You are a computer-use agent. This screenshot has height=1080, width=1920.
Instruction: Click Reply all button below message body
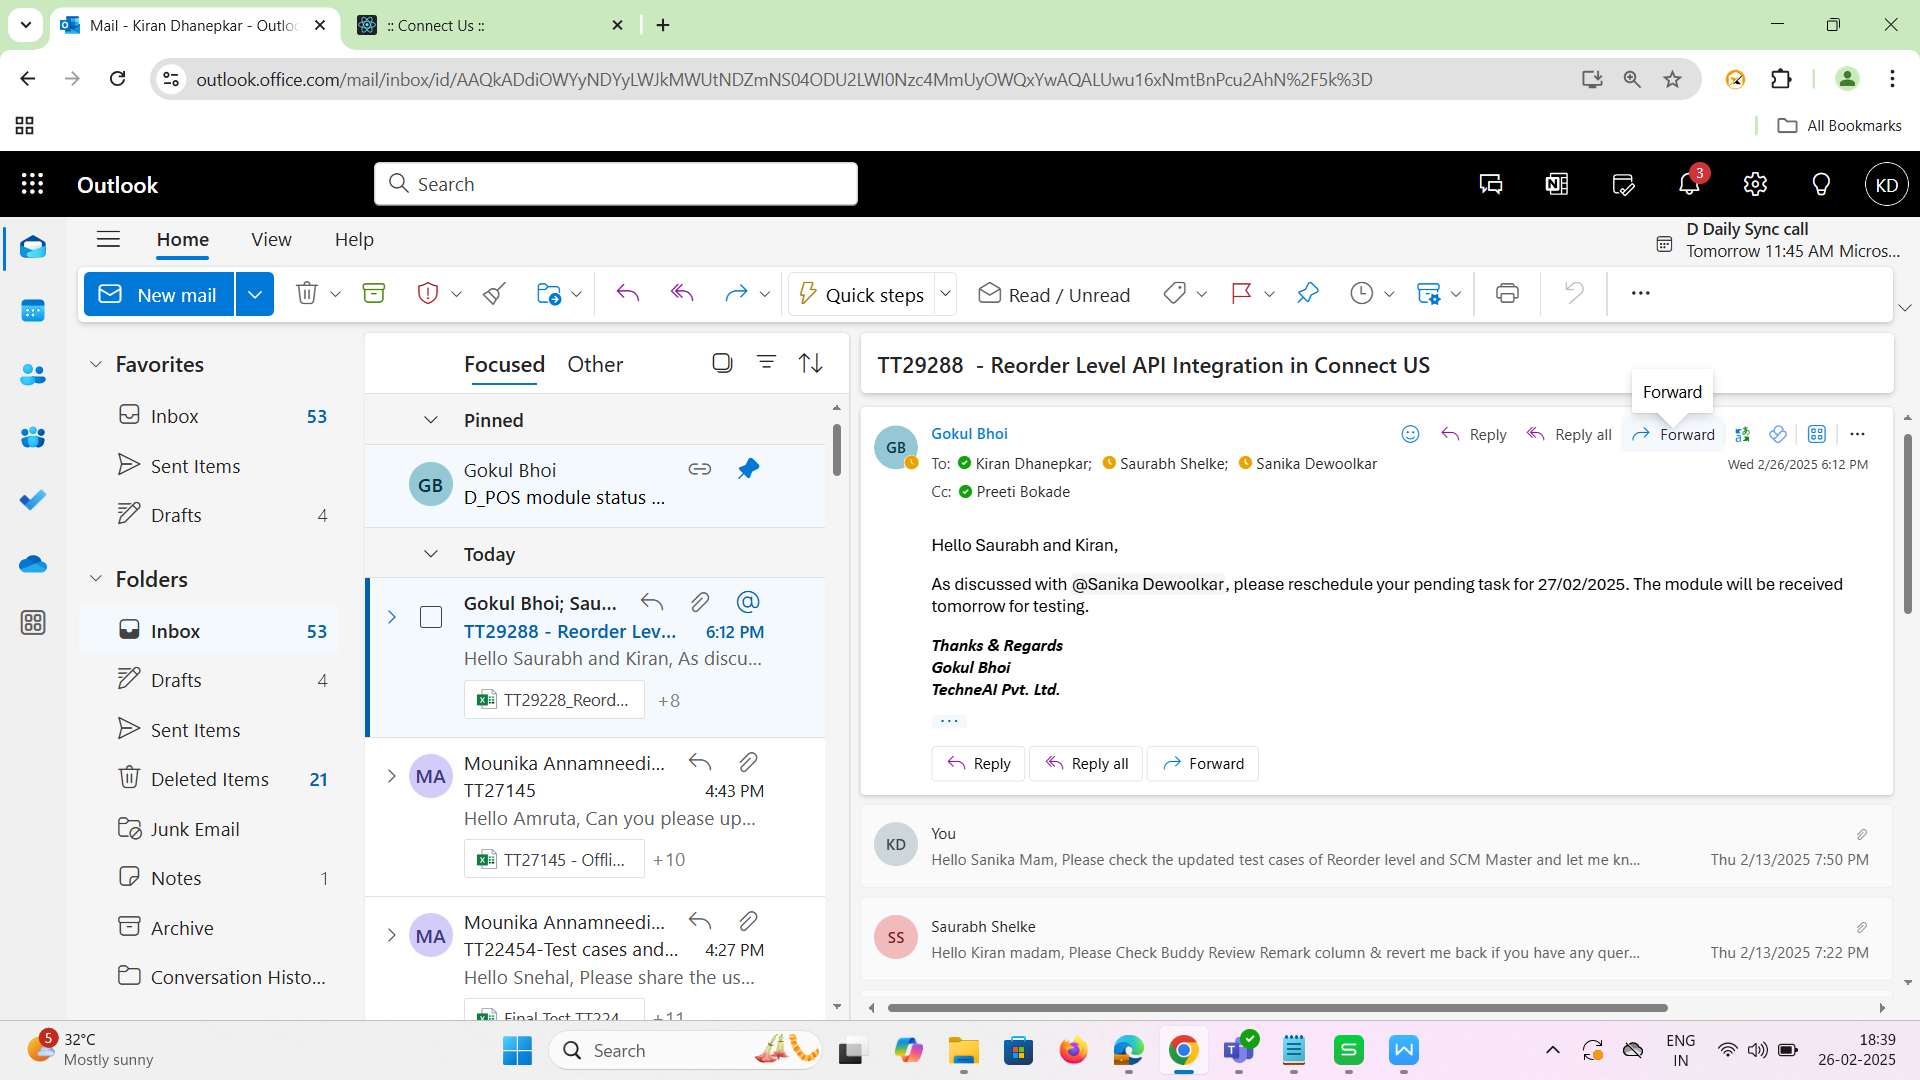1086,764
